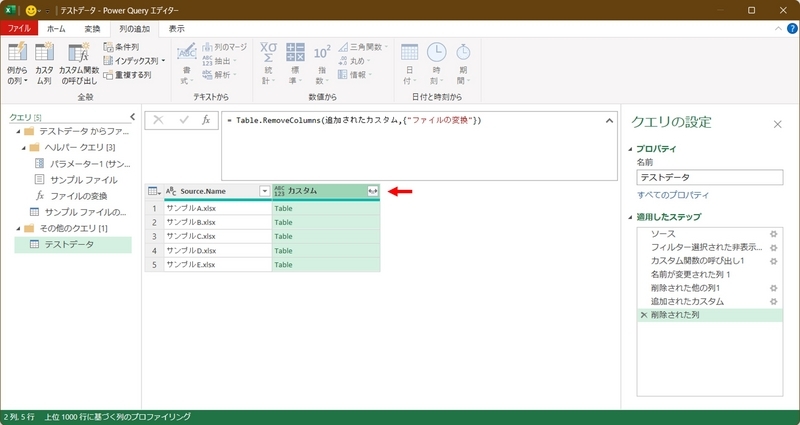This screenshot has width=800, height=425.
Task: Open settings gear for ソース step
Action: click(773, 234)
